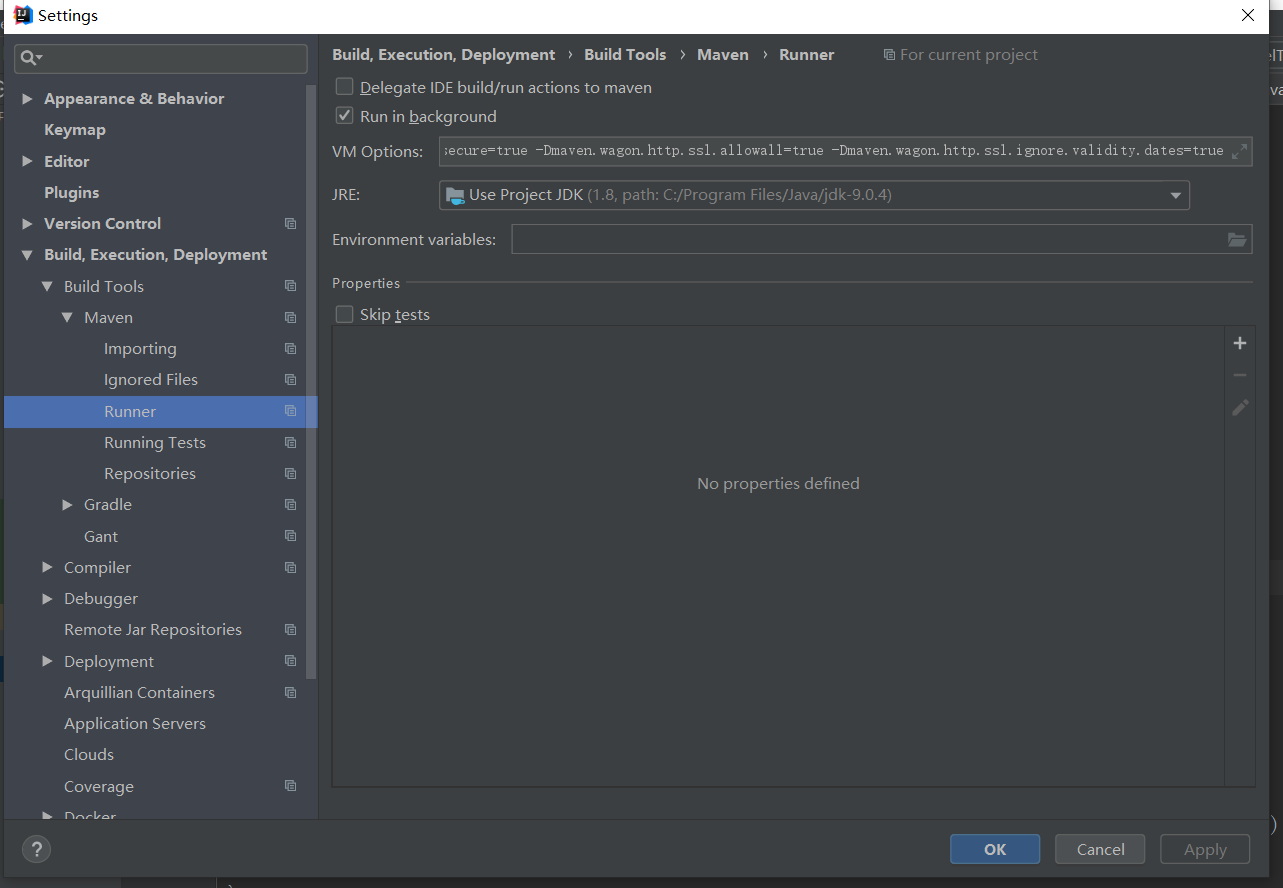Image resolution: width=1283 pixels, height=888 pixels.
Task: Click the project-level icon beside Coverage
Action: coord(290,786)
